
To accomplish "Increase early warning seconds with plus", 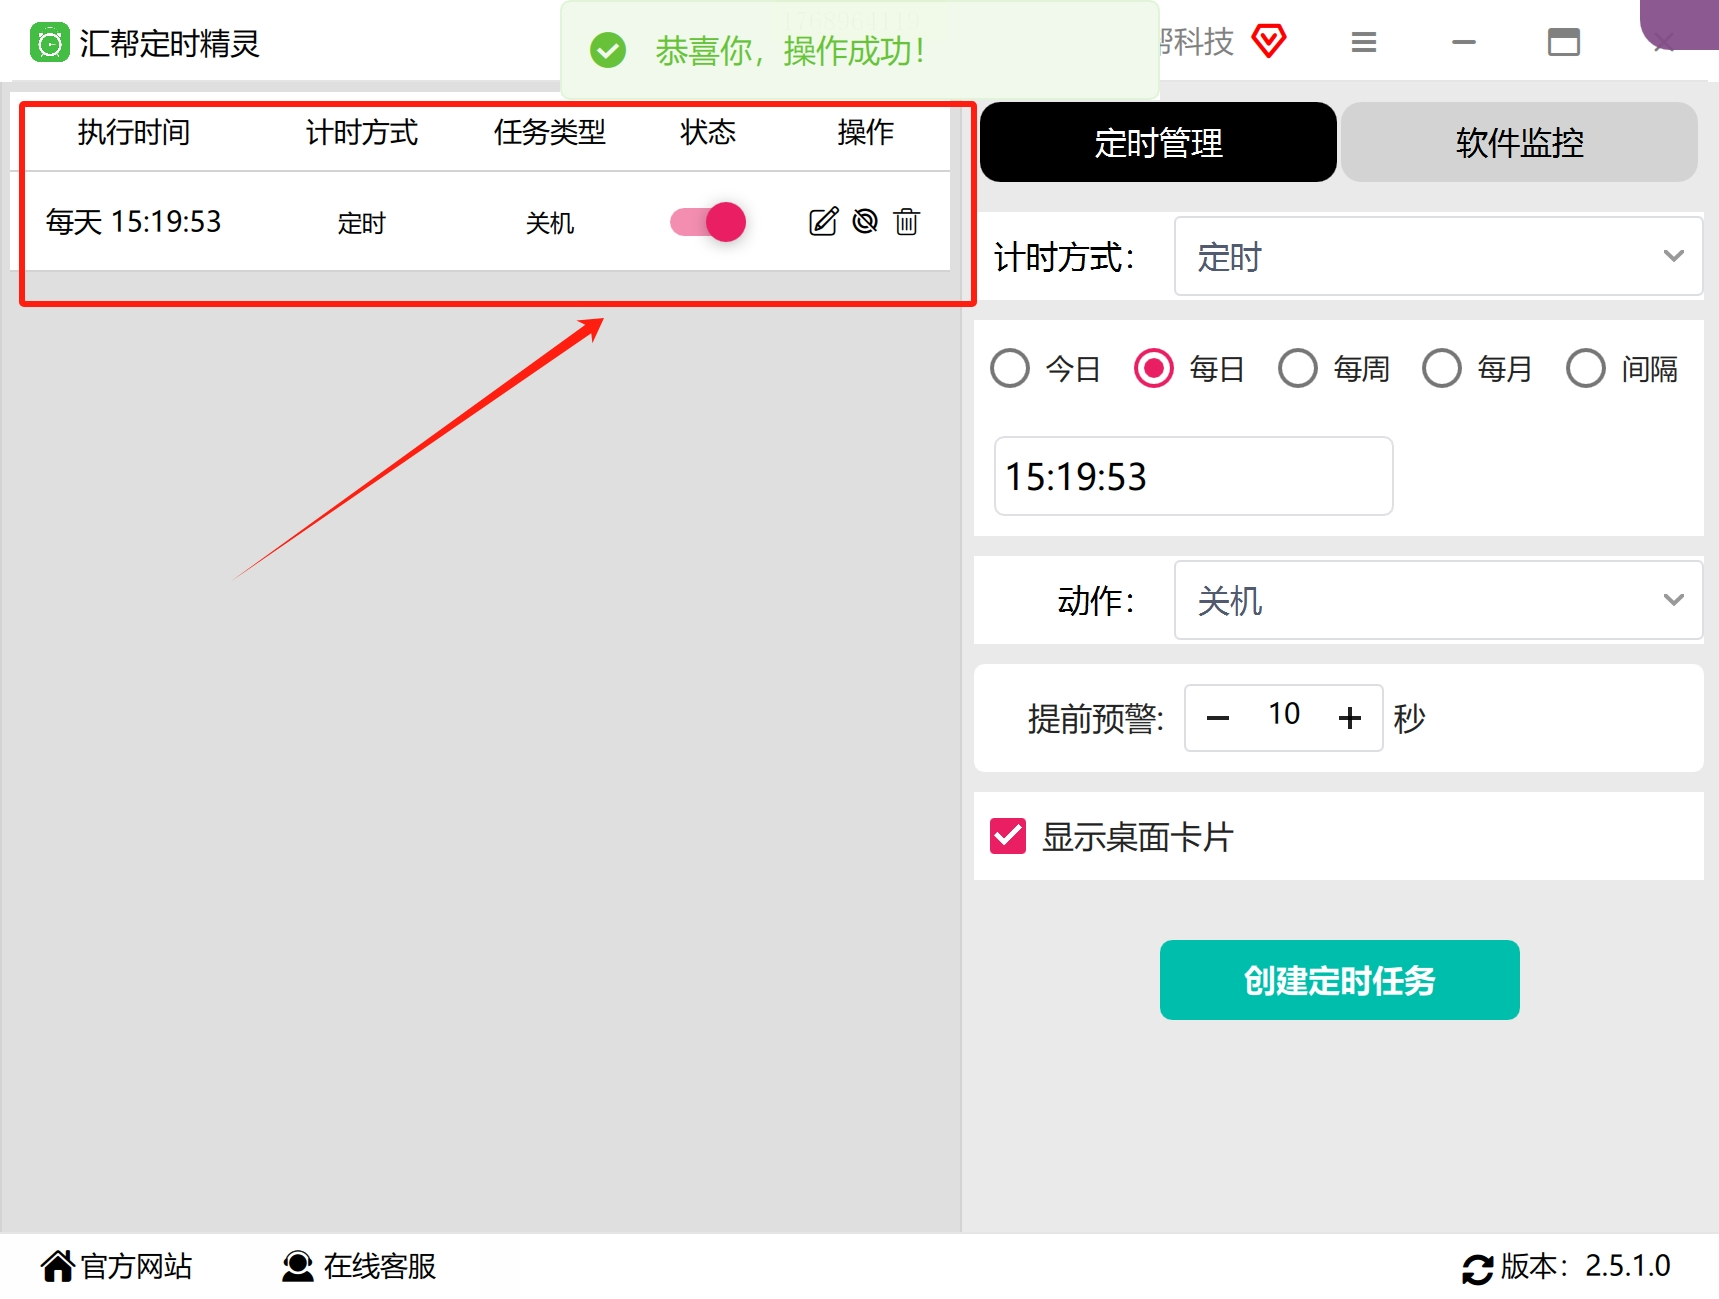I will (1350, 718).
